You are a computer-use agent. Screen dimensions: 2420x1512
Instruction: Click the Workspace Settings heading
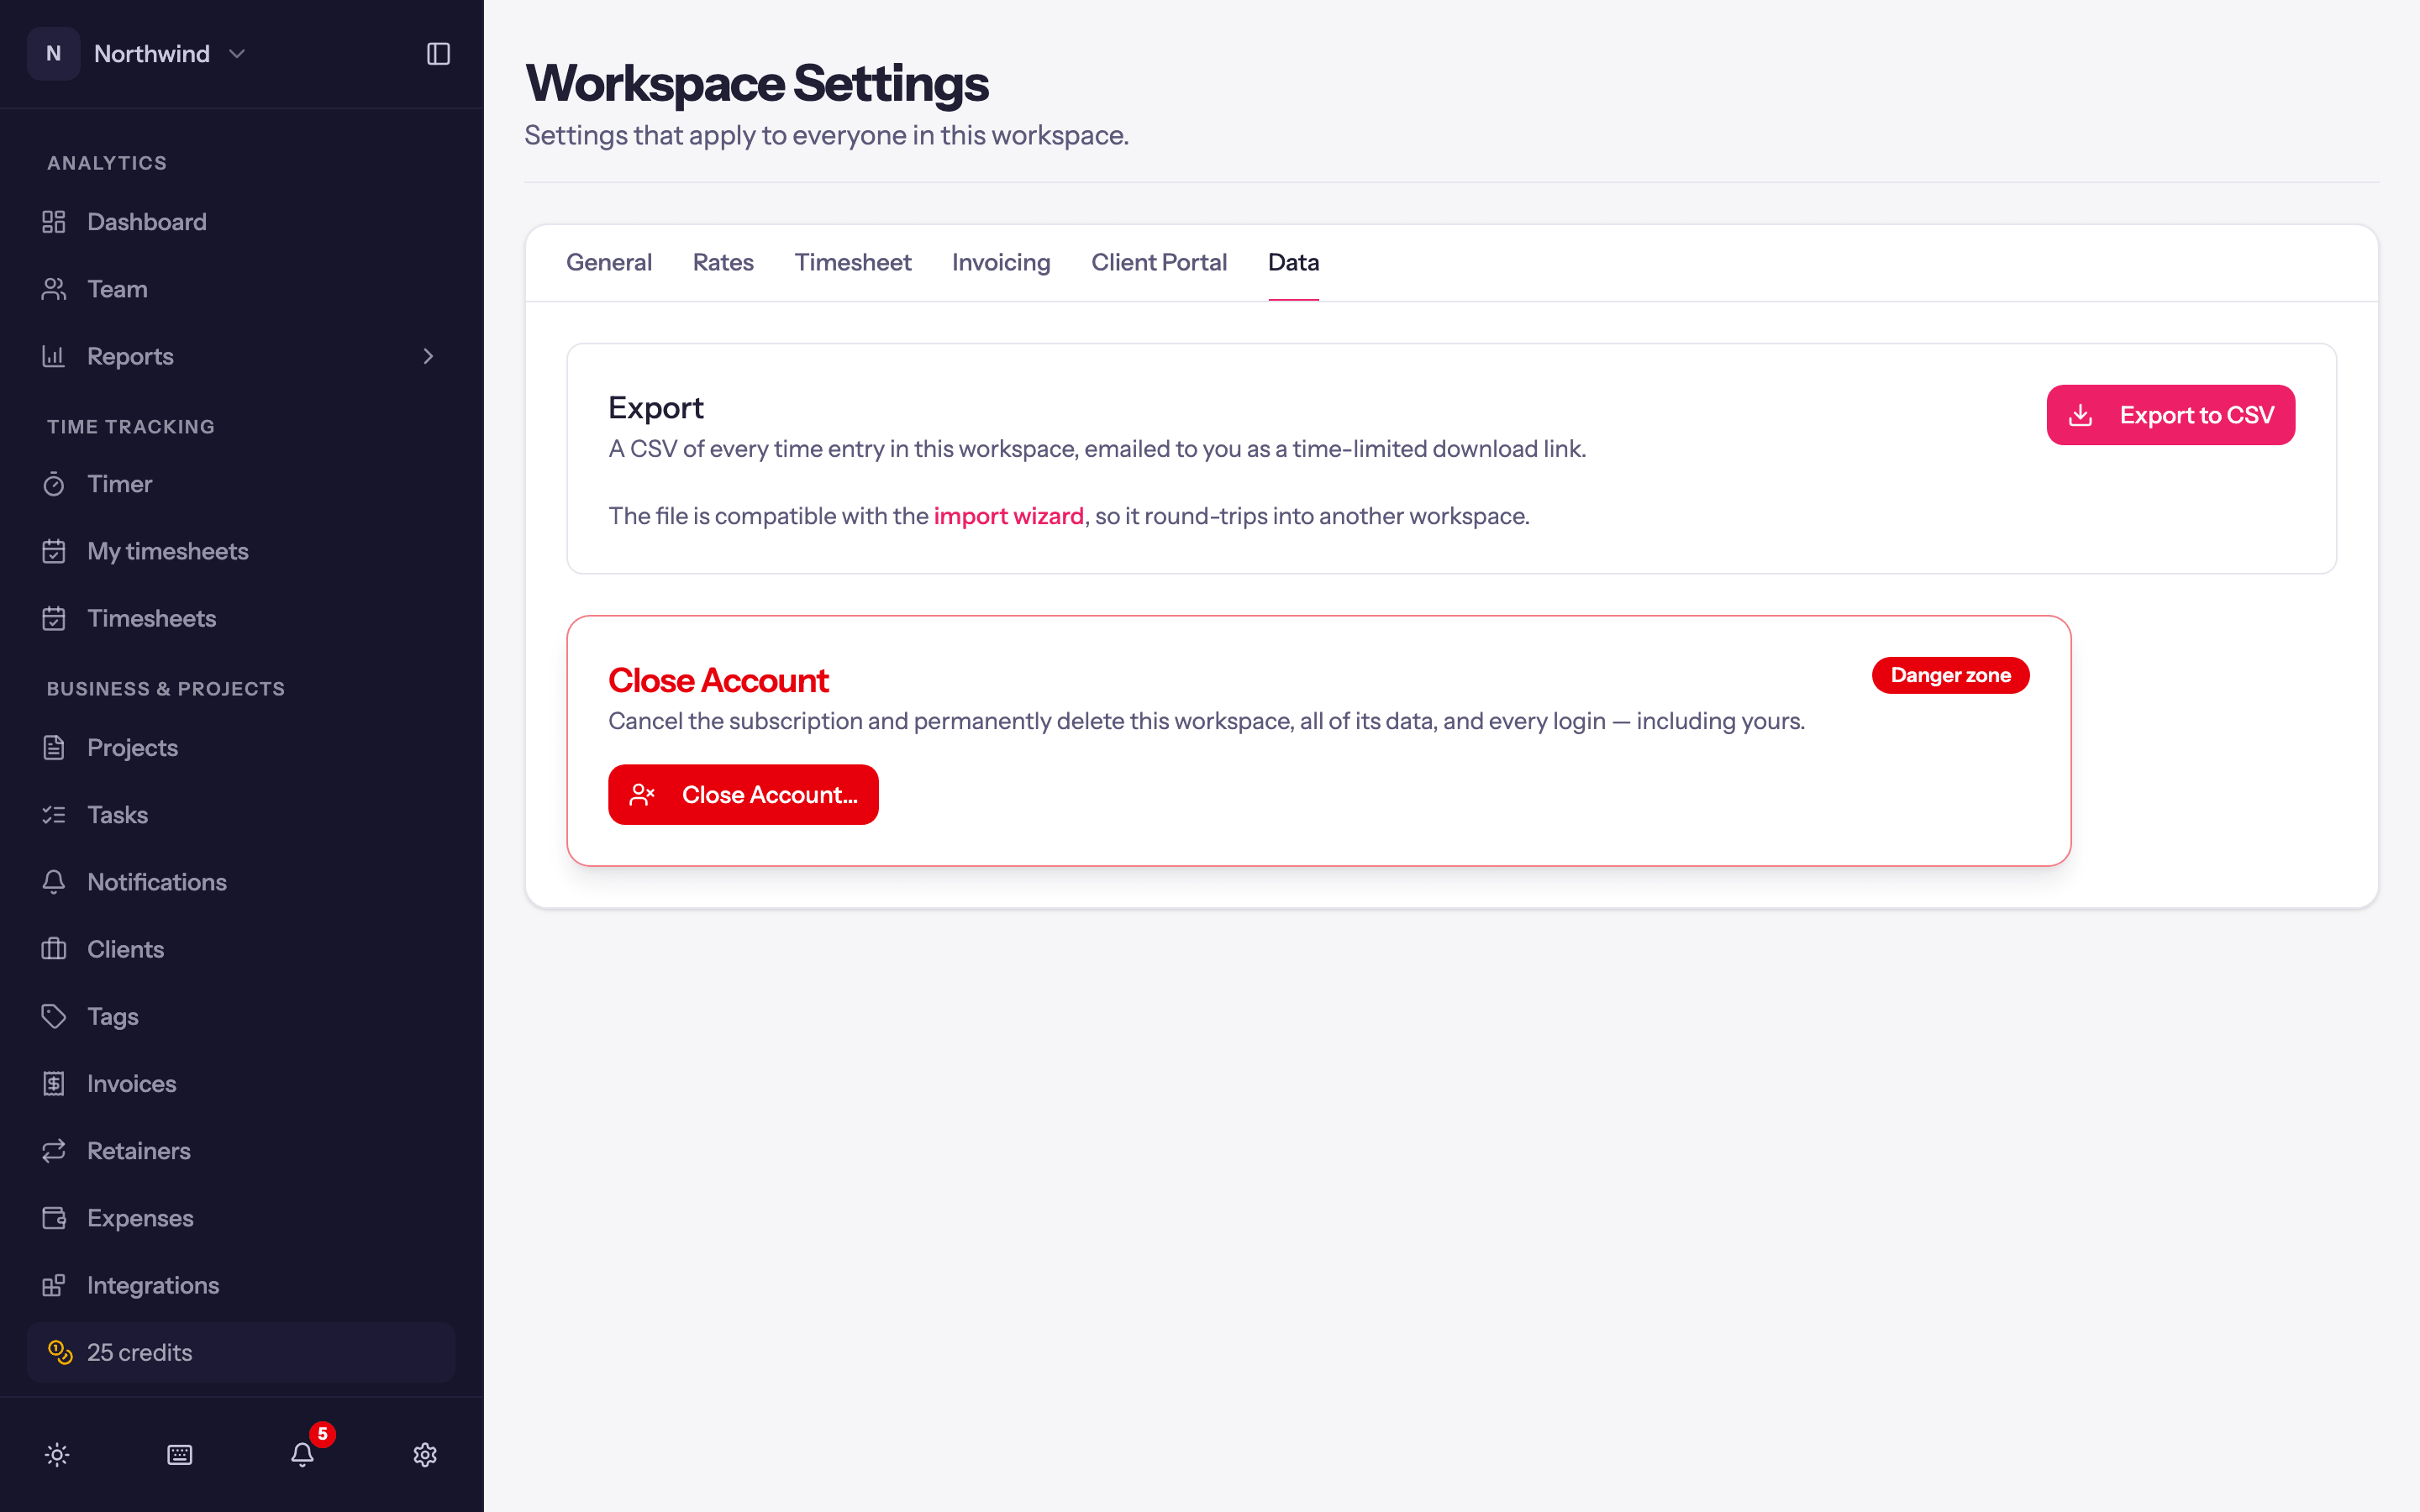point(757,83)
